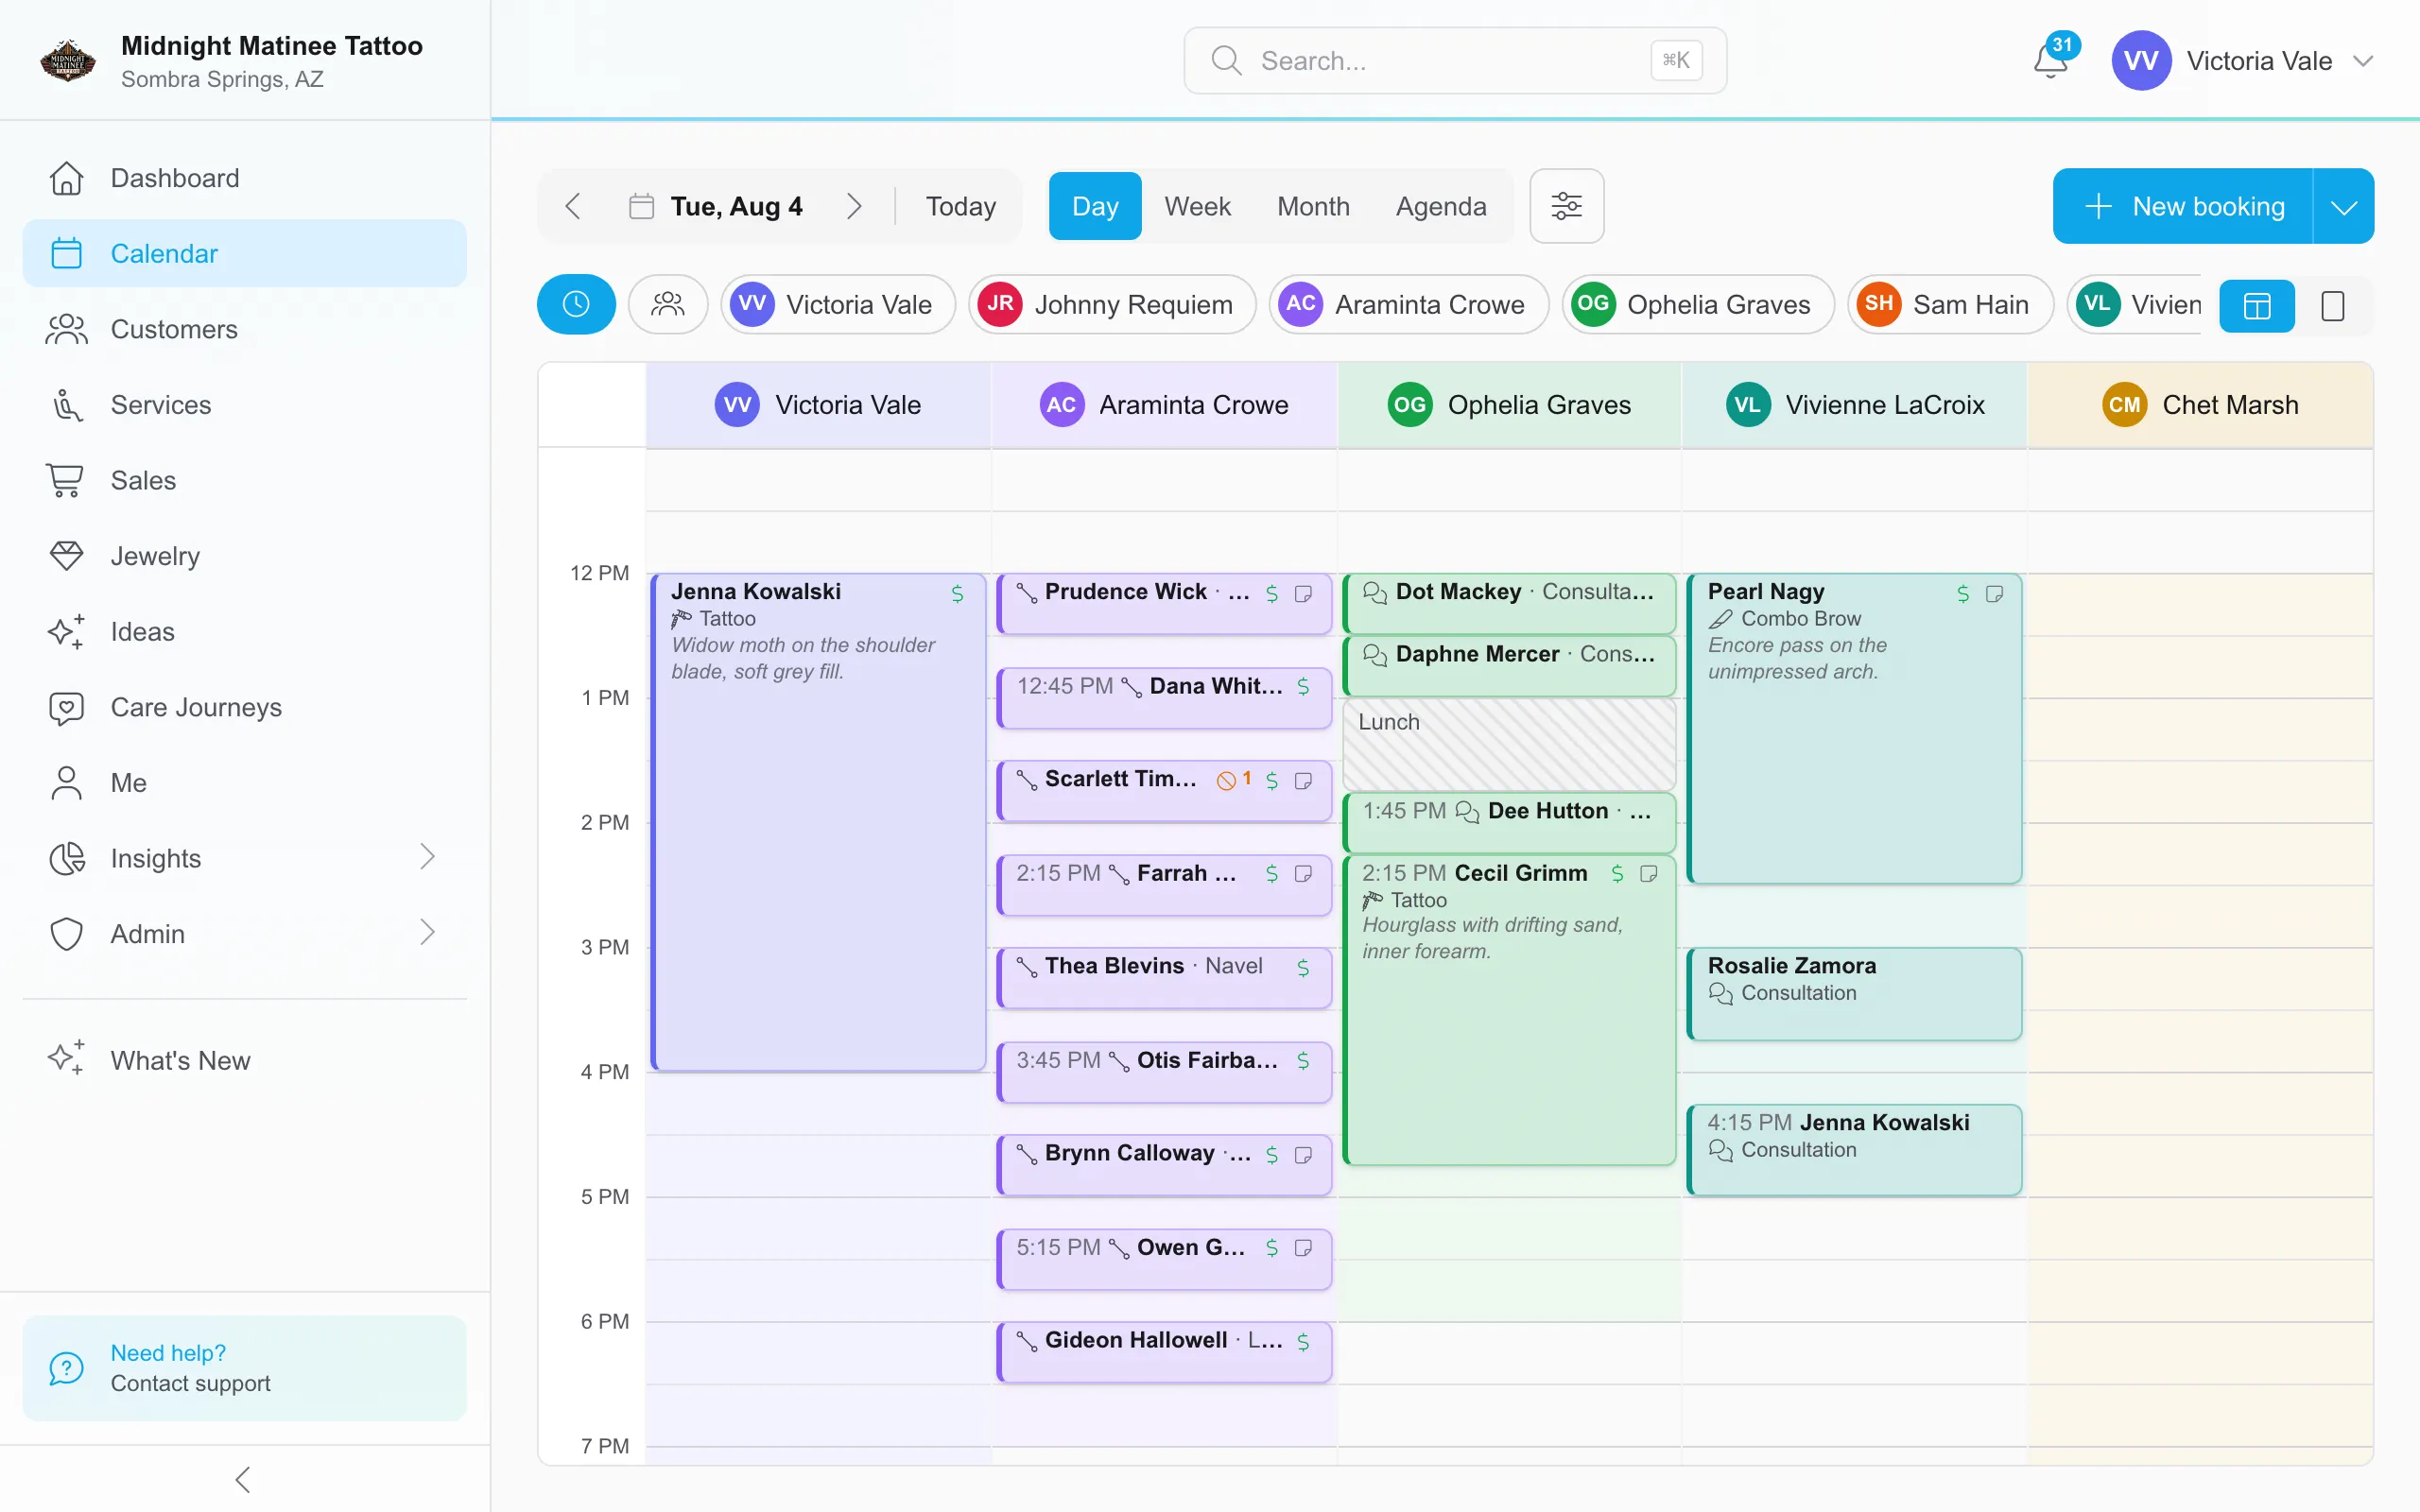Toggle the Victoria Vale staff filter chip

tap(838, 304)
